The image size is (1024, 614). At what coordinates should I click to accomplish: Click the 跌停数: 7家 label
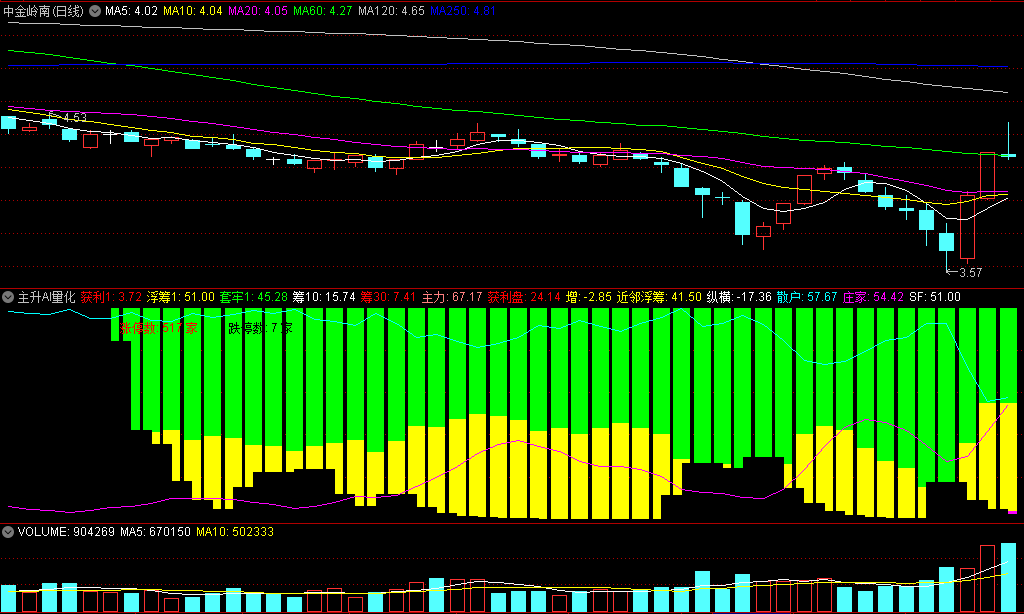[261, 329]
